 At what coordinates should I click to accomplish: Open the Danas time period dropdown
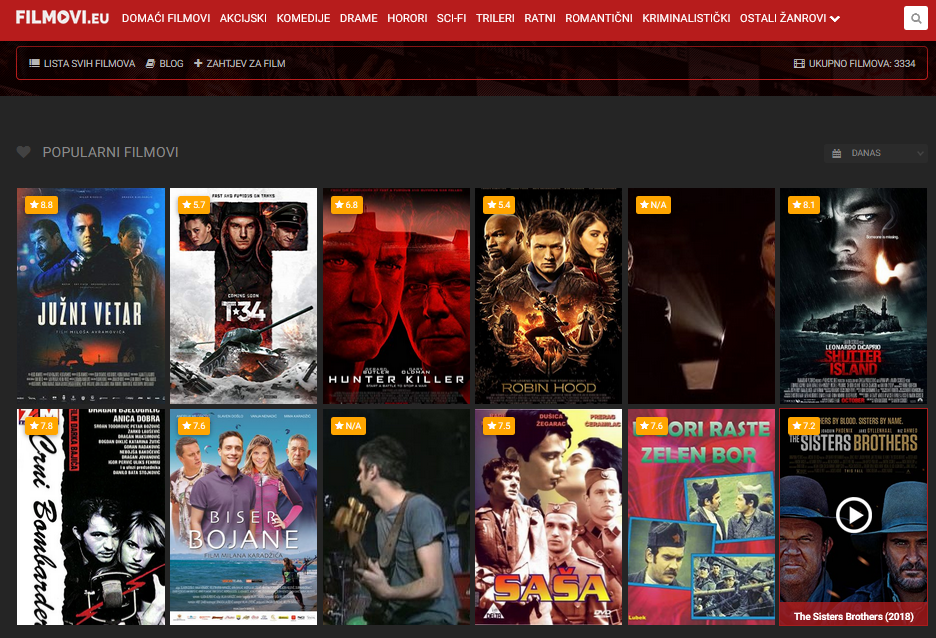(x=876, y=153)
